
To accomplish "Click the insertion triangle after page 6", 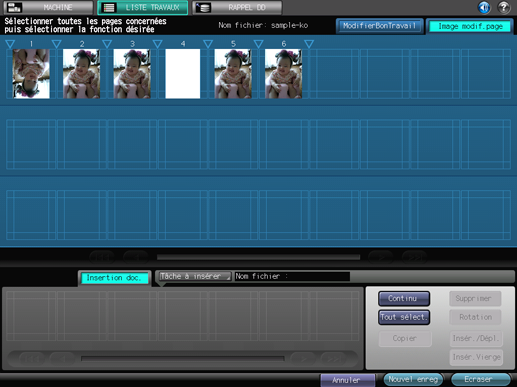I will (x=309, y=44).
